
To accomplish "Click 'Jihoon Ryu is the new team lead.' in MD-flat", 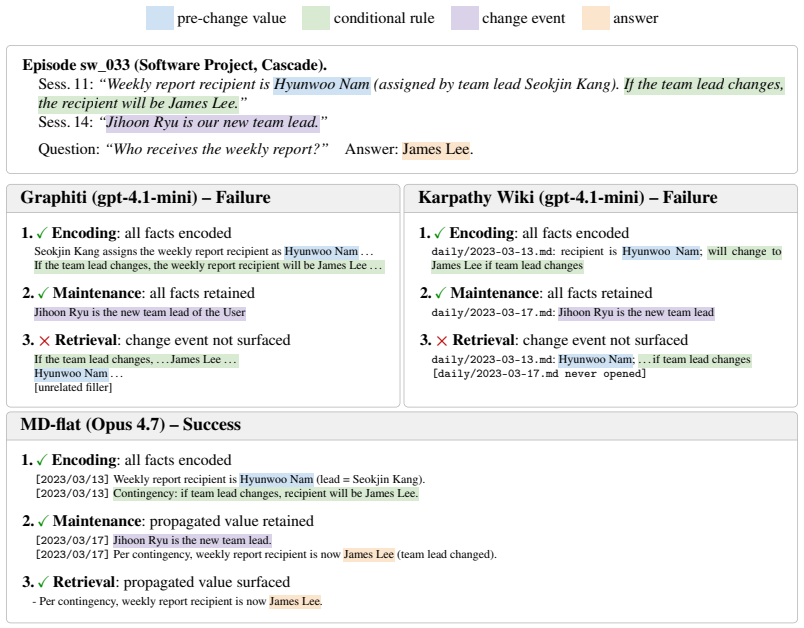I will 192,540.
